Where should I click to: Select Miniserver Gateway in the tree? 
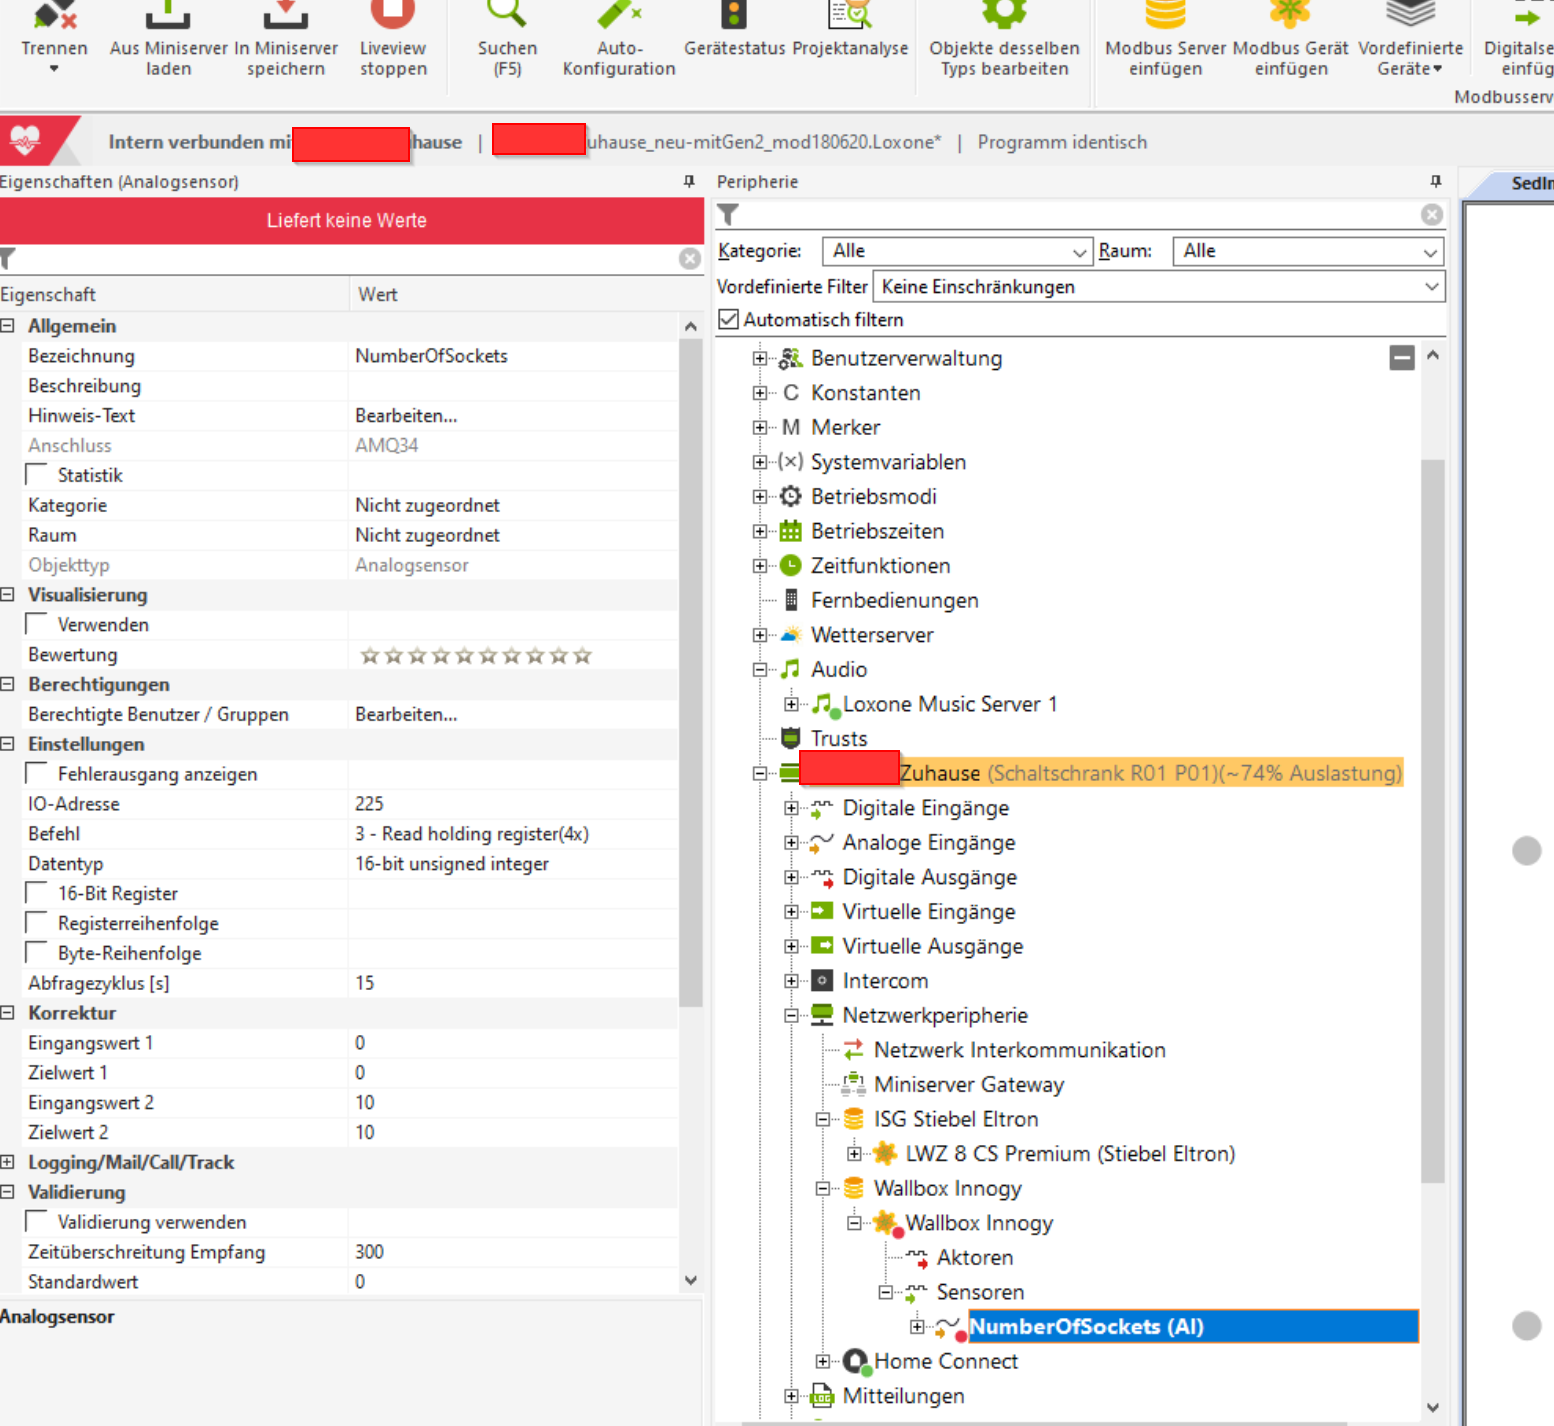(968, 1085)
